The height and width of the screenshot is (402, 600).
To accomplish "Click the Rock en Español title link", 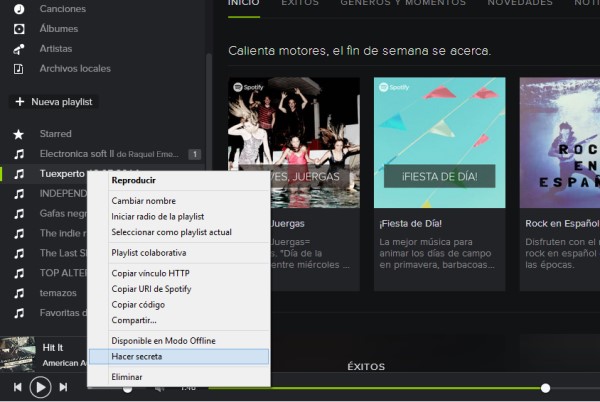I will (x=562, y=224).
